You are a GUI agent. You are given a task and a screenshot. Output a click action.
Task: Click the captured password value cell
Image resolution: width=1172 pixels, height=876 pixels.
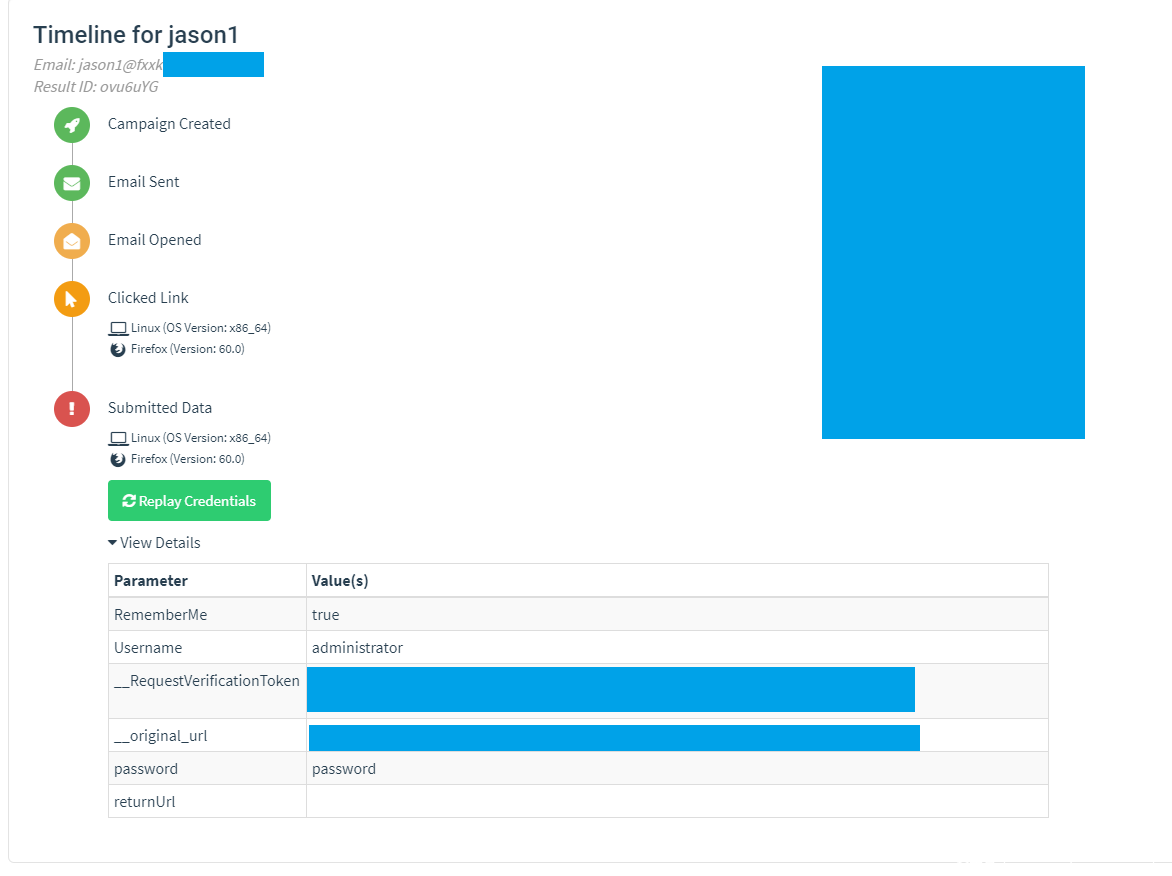[x=344, y=769]
